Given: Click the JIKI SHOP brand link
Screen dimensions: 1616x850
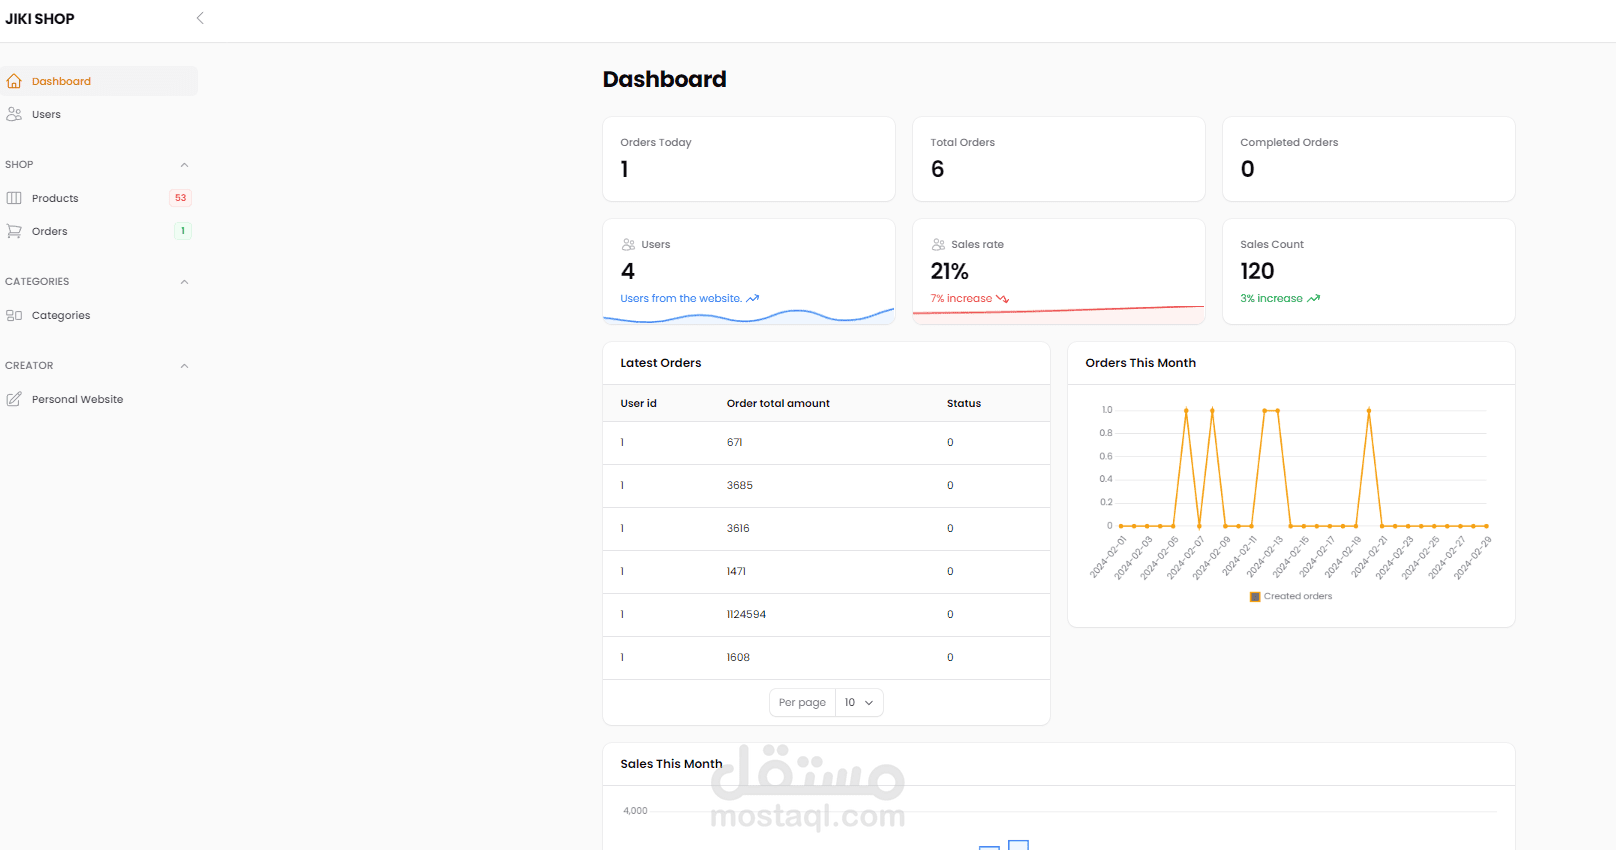Looking at the screenshot, I should [40, 19].
